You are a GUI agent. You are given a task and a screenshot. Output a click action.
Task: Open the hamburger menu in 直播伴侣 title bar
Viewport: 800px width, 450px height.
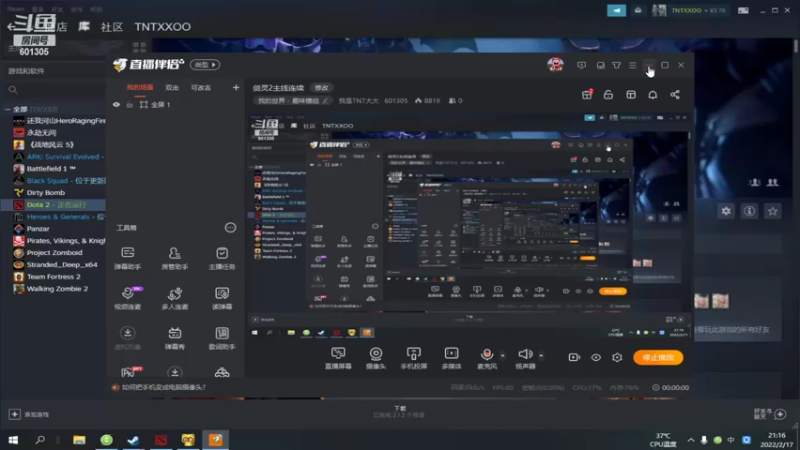[x=633, y=65]
